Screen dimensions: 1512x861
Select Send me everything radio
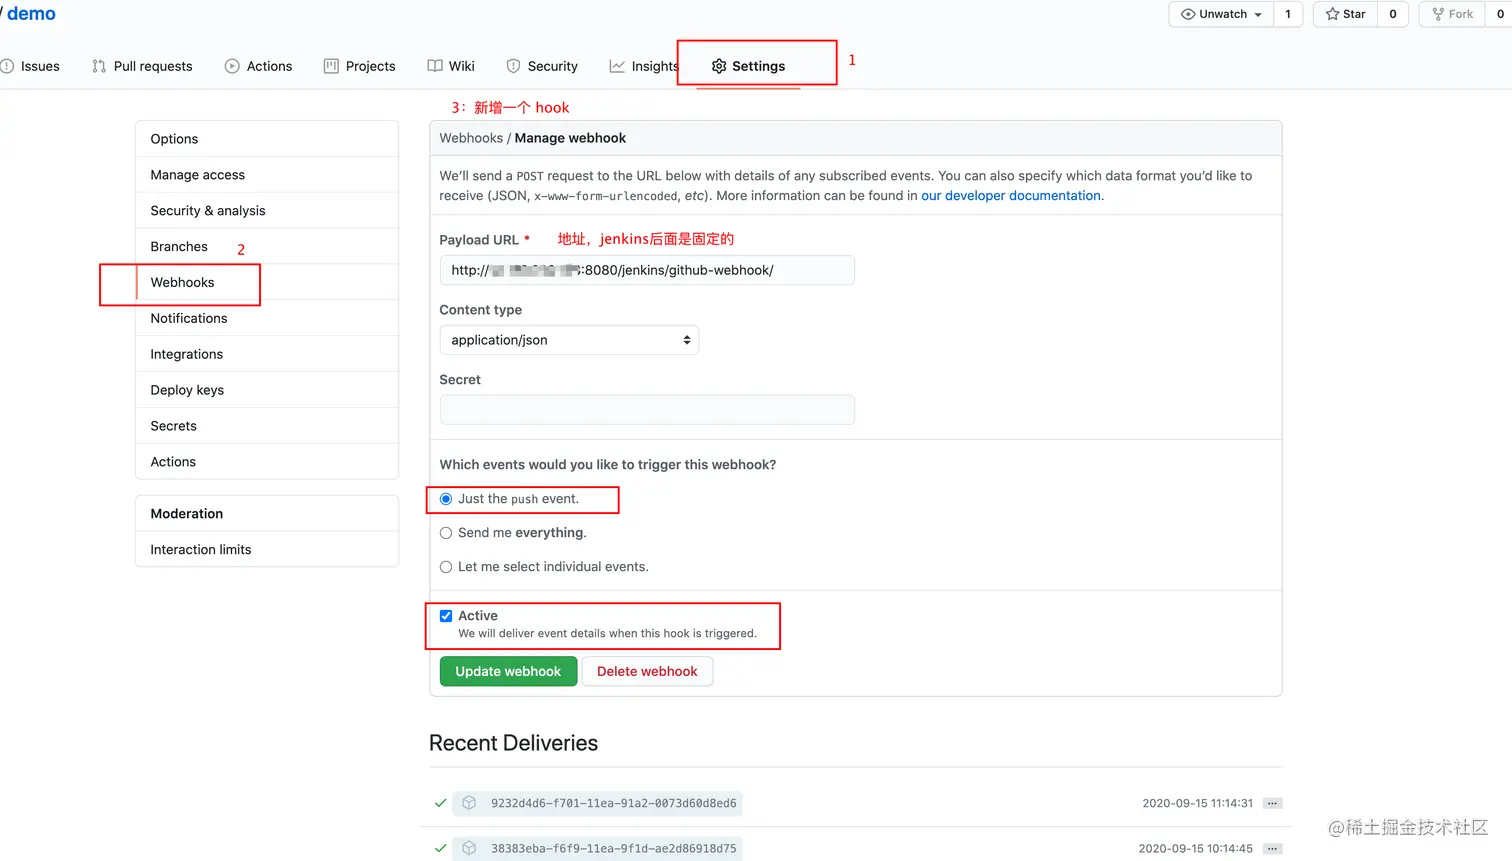pyautogui.click(x=446, y=533)
